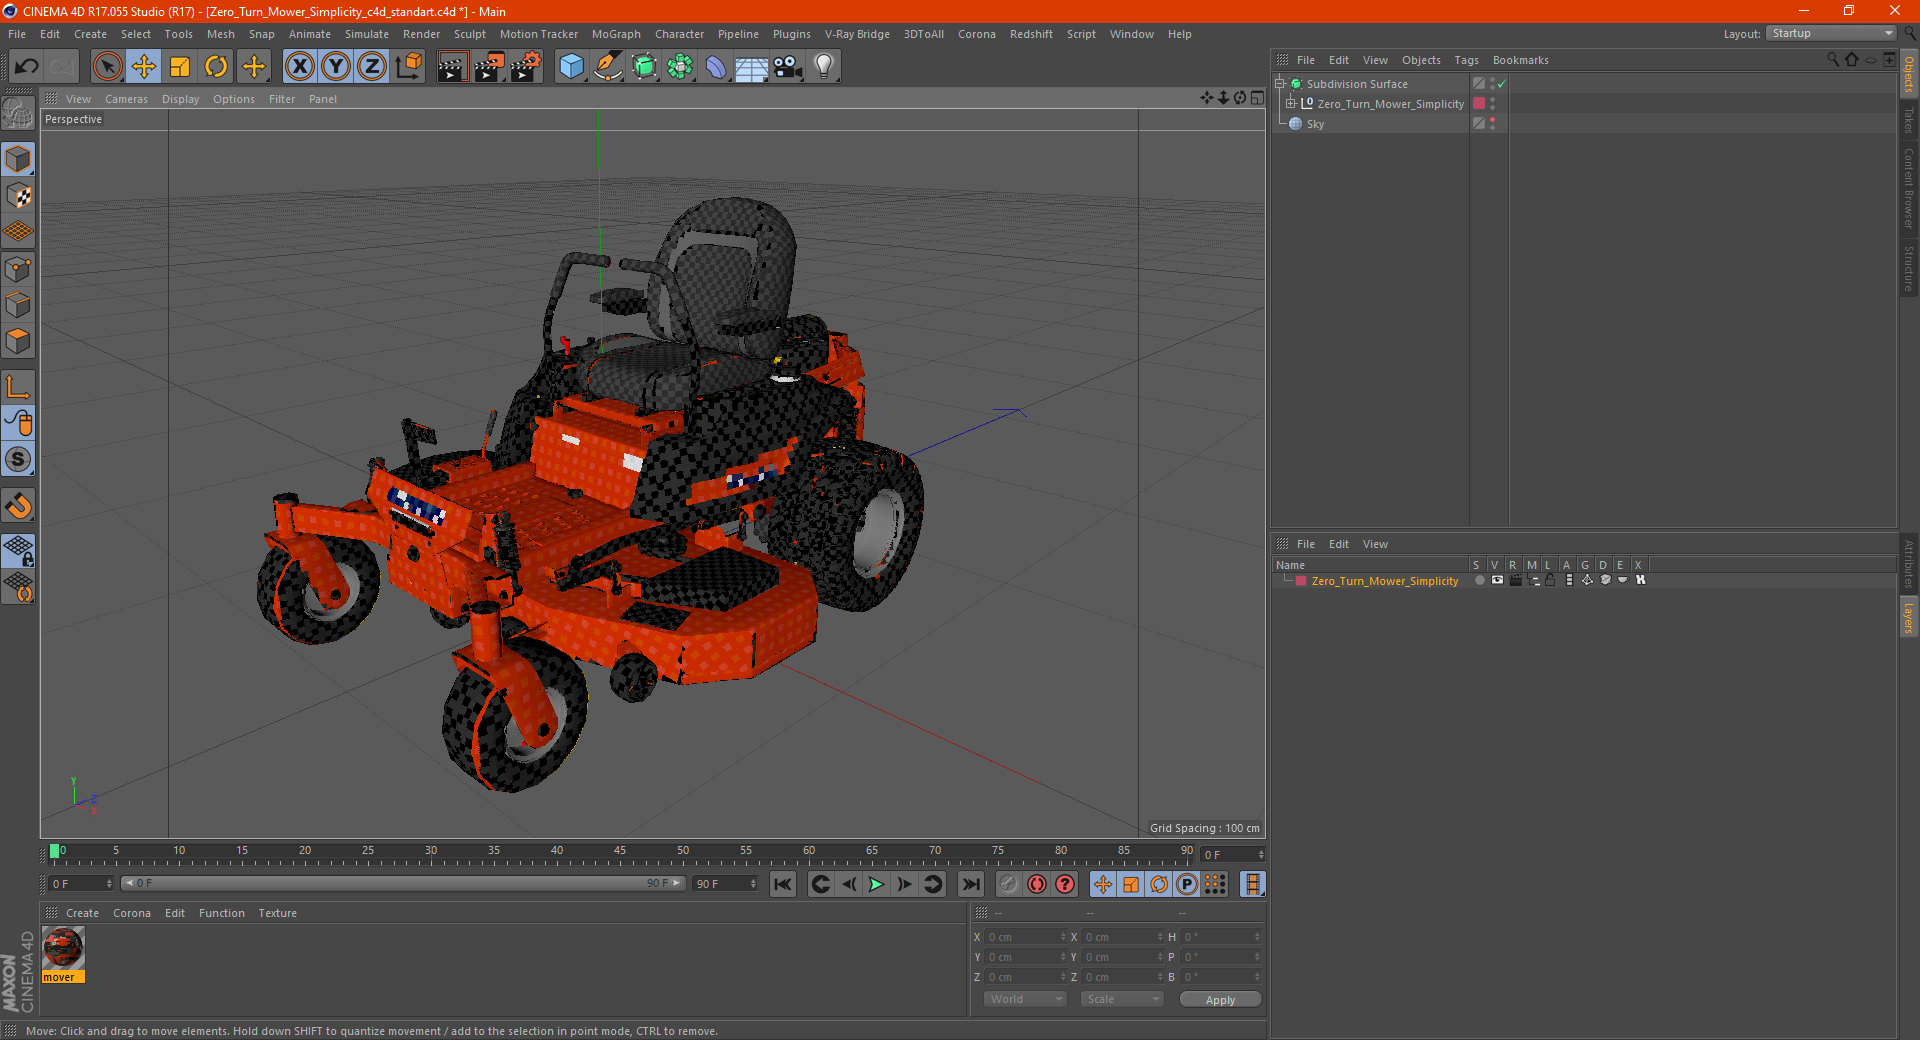
Task: Switch to the Content Browser side tab
Action: coord(1909,188)
